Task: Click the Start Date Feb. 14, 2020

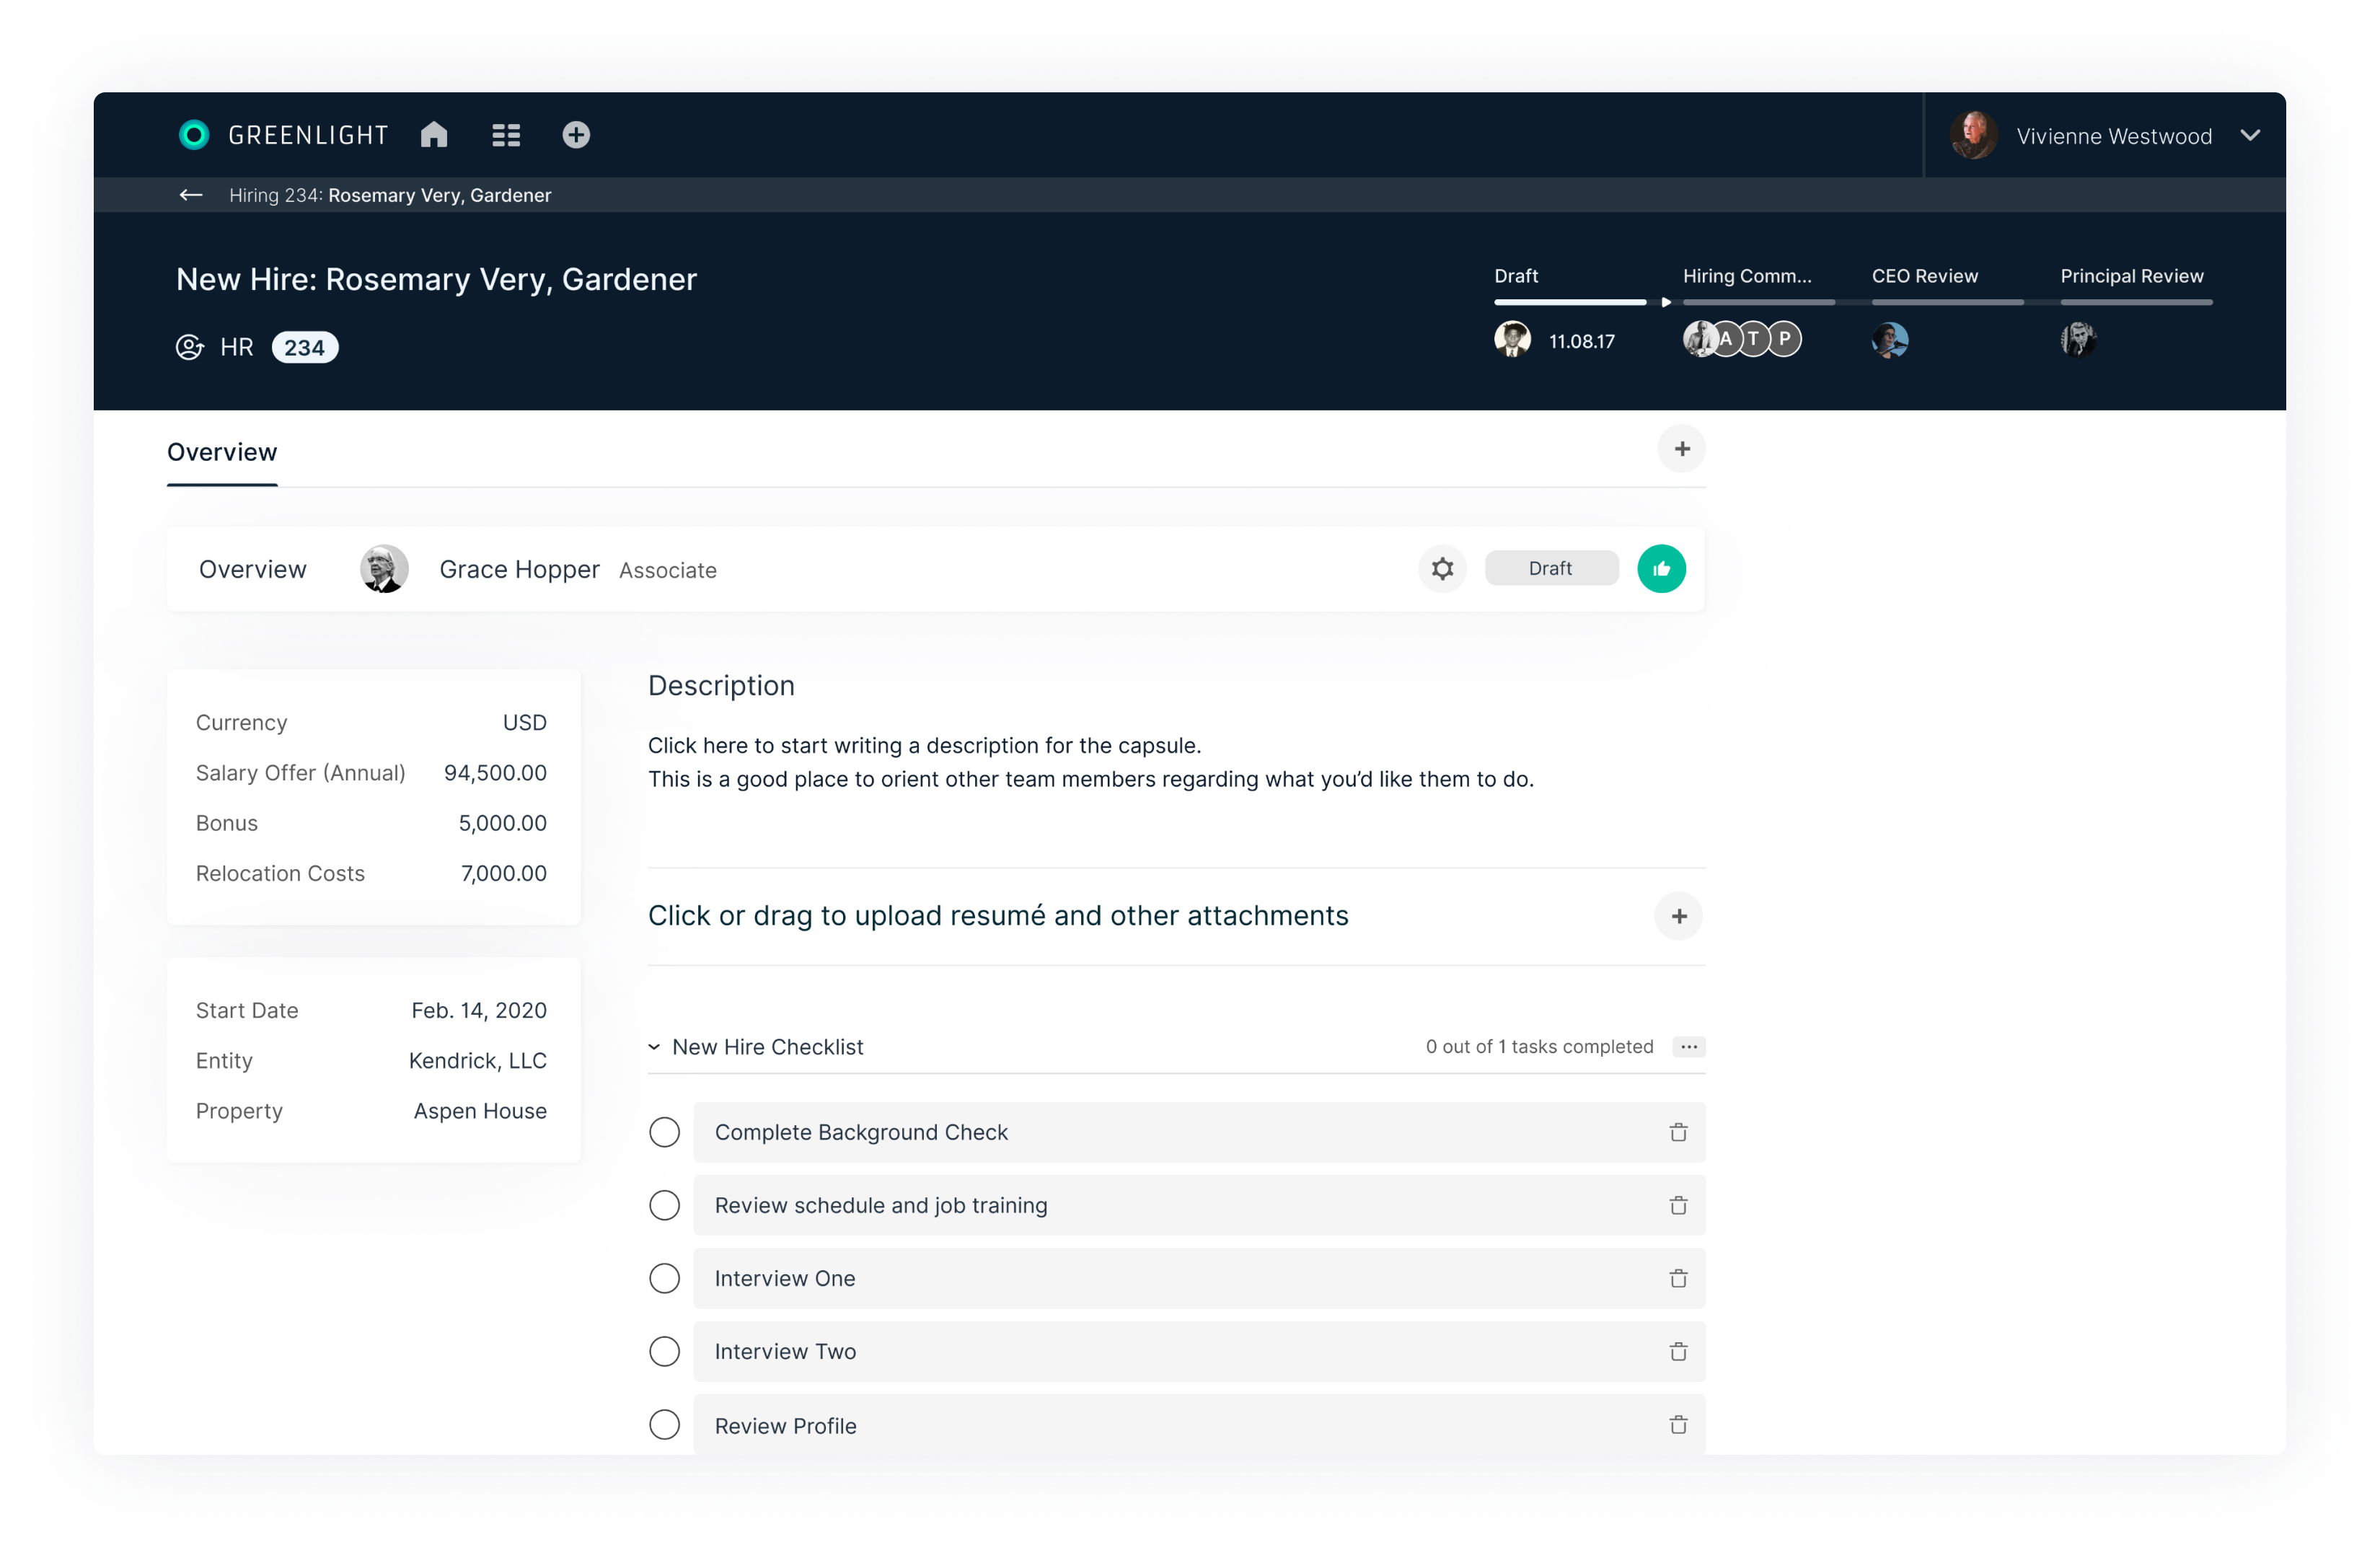Action: (x=479, y=1010)
